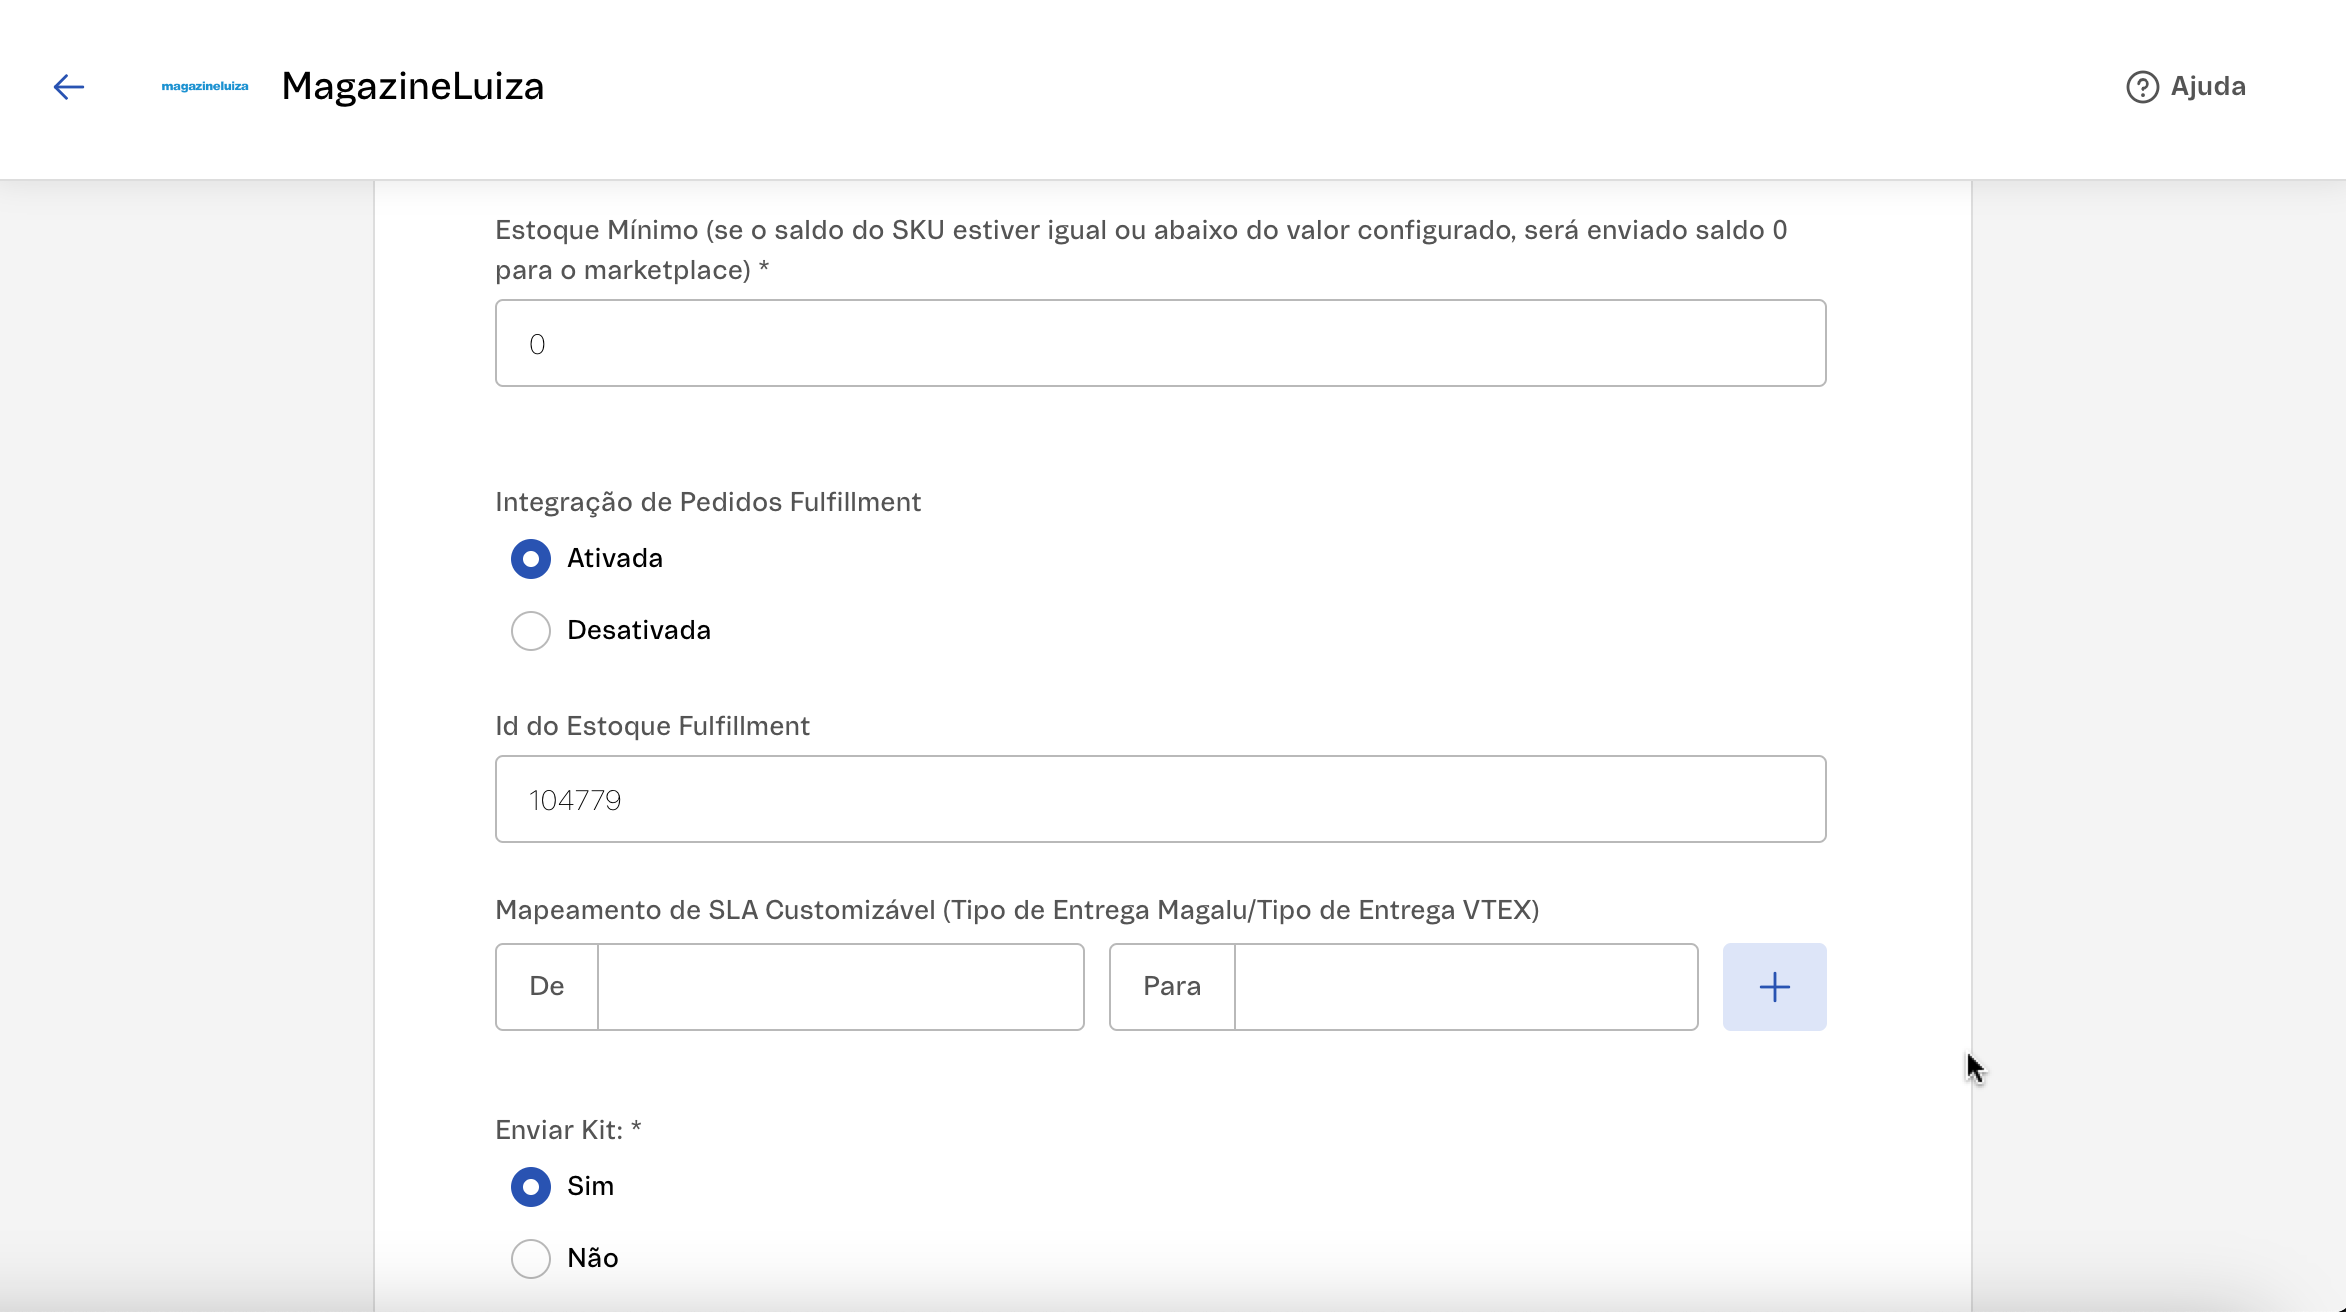The image size is (2346, 1312).
Task: Choose Sim for Enviar Kit
Action: (531, 1187)
